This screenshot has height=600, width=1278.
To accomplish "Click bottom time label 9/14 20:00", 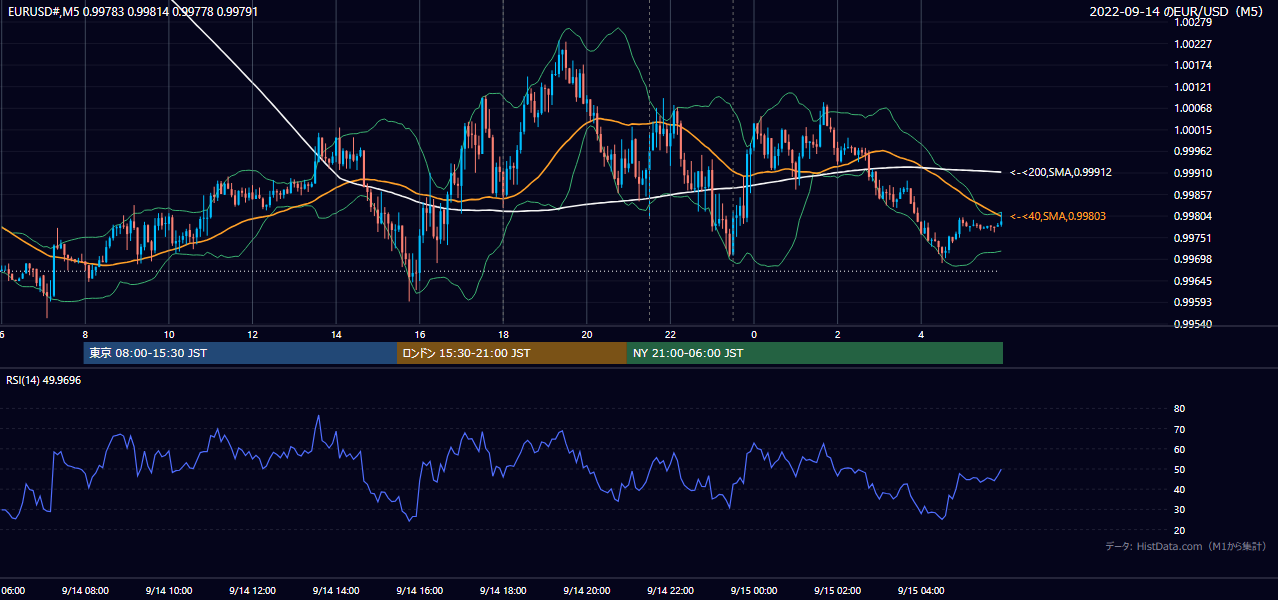I will 587,590.
